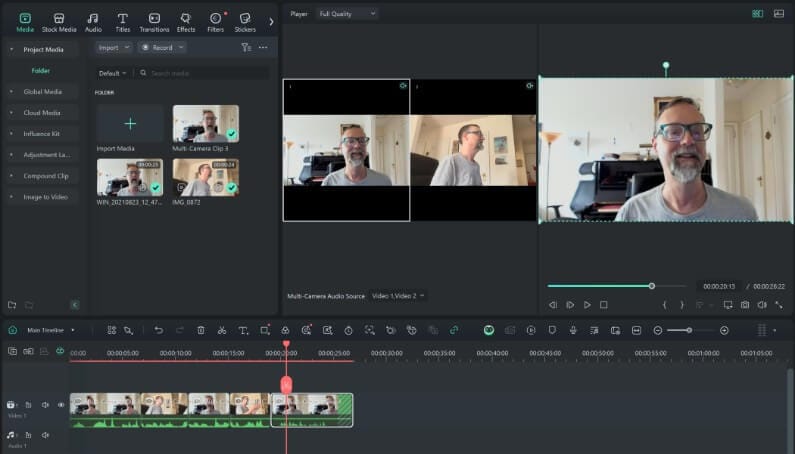Click the filter and sort media icon

pos(246,47)
